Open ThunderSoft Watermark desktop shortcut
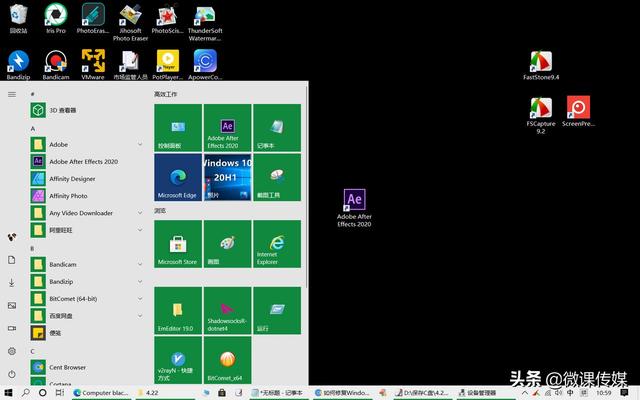Screen dimensions: 640x400 [x=205, y=22]
